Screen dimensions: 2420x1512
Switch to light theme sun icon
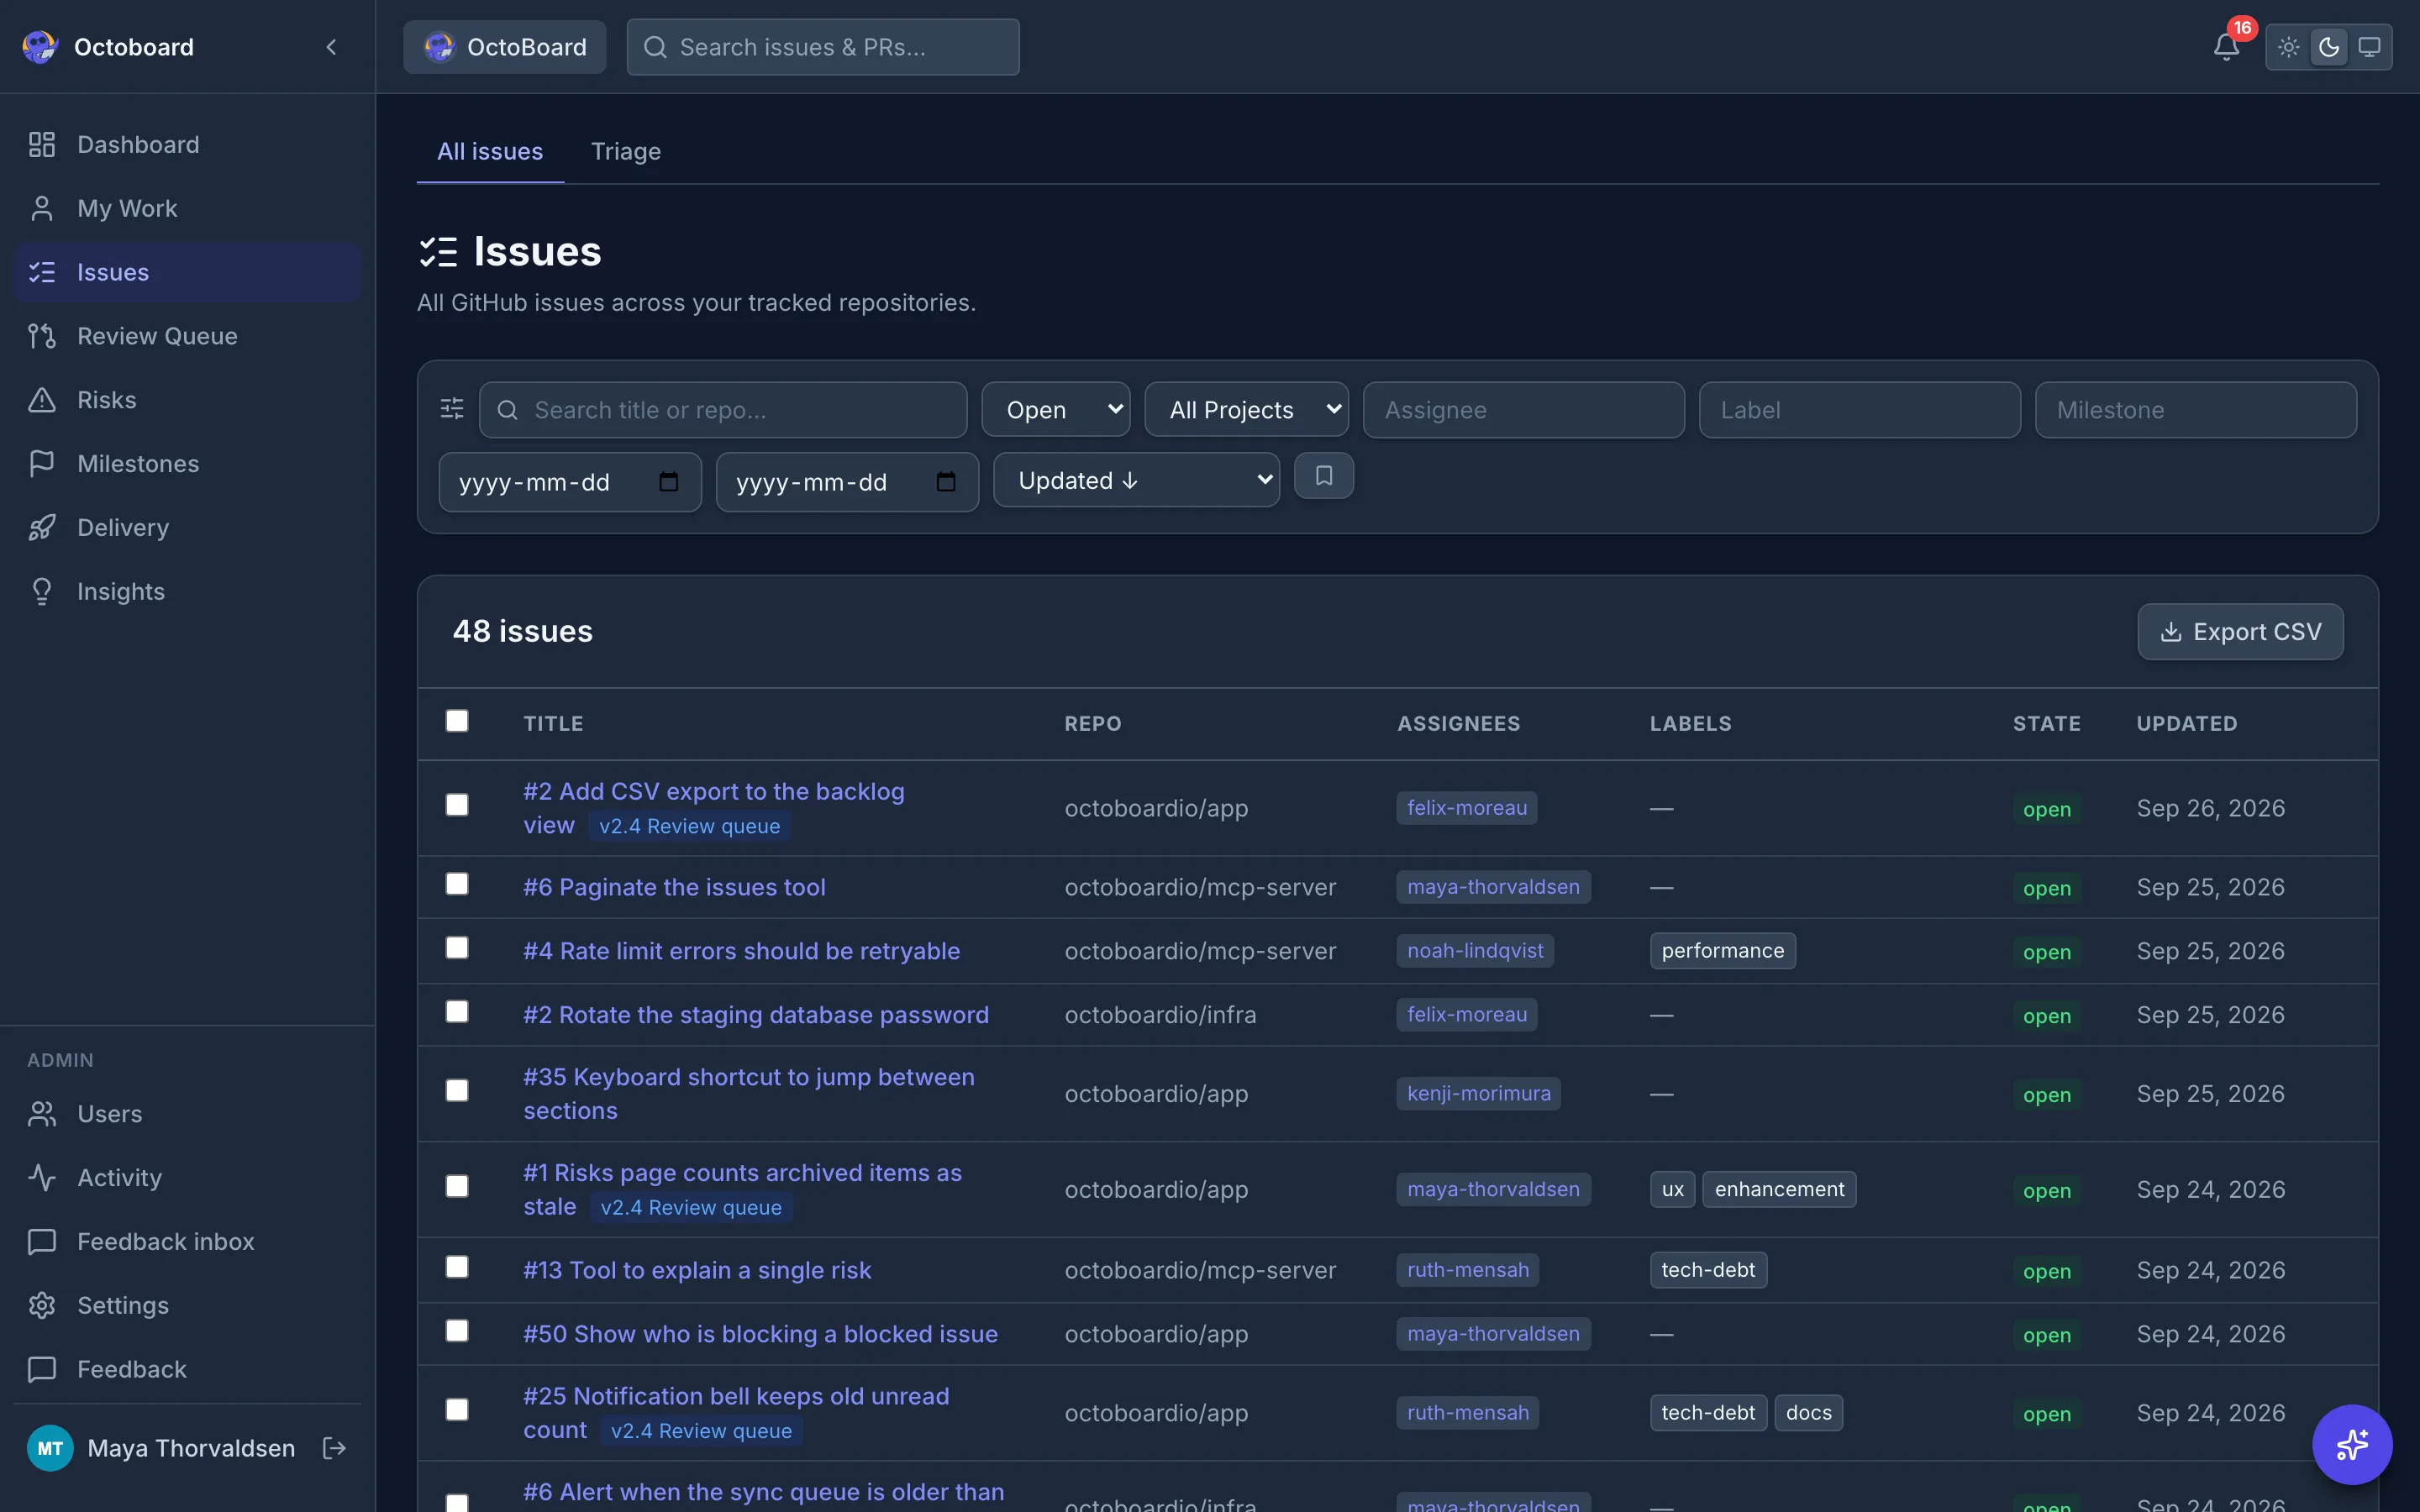2288,47
